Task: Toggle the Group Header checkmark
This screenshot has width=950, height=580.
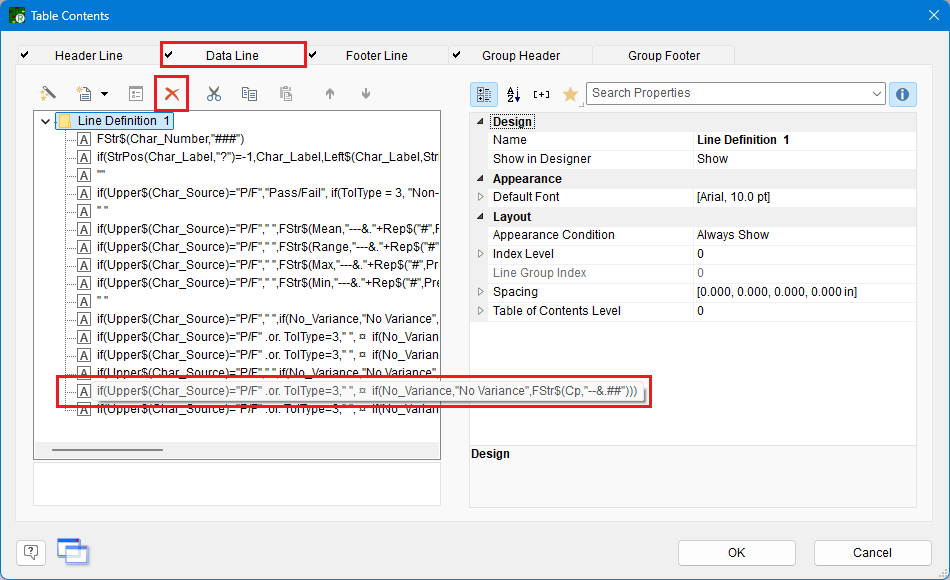Action: (456, 55)
